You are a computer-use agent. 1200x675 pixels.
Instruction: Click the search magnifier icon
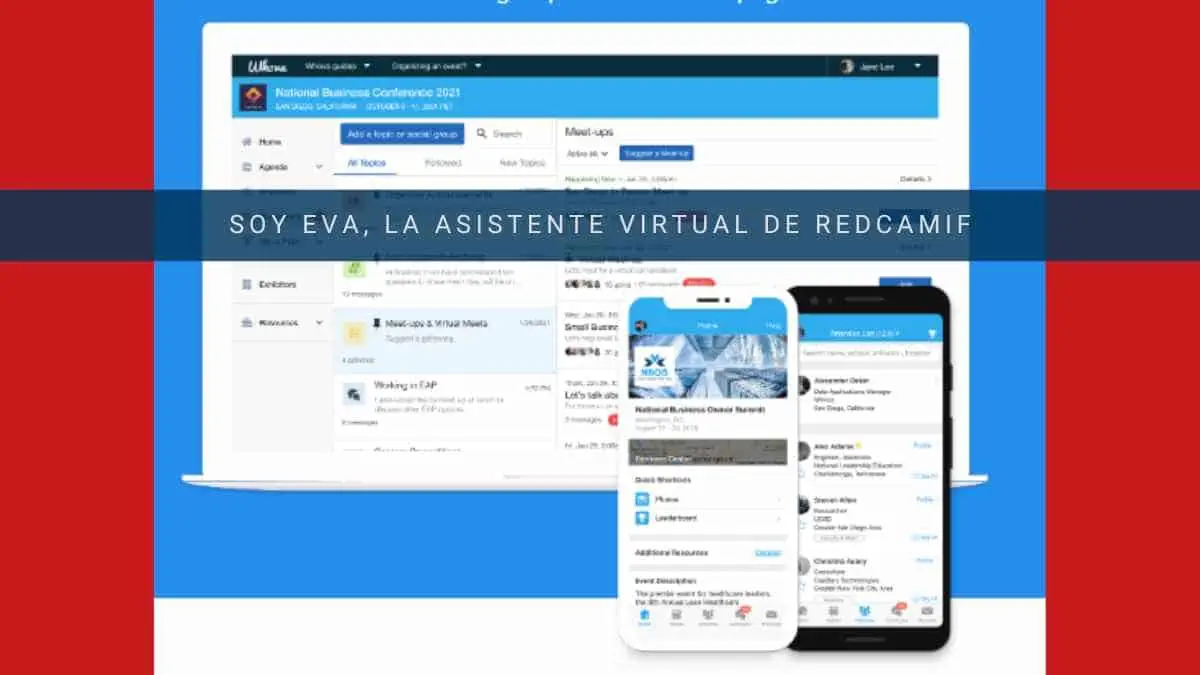[481, 133]
